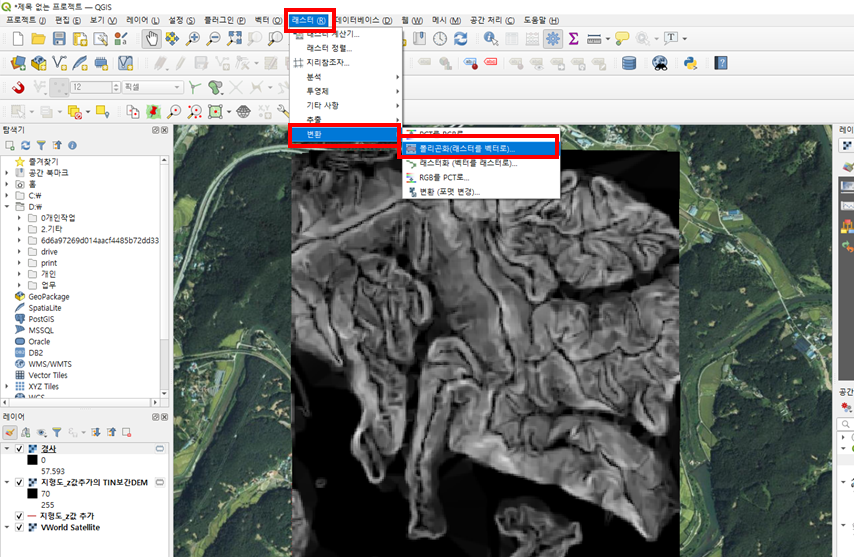Image resolution: width=854 pixels, height=557 pixels.
Task: Click the MetaSearch globe with binoculars icon
Action: click(x=660, y=63)
